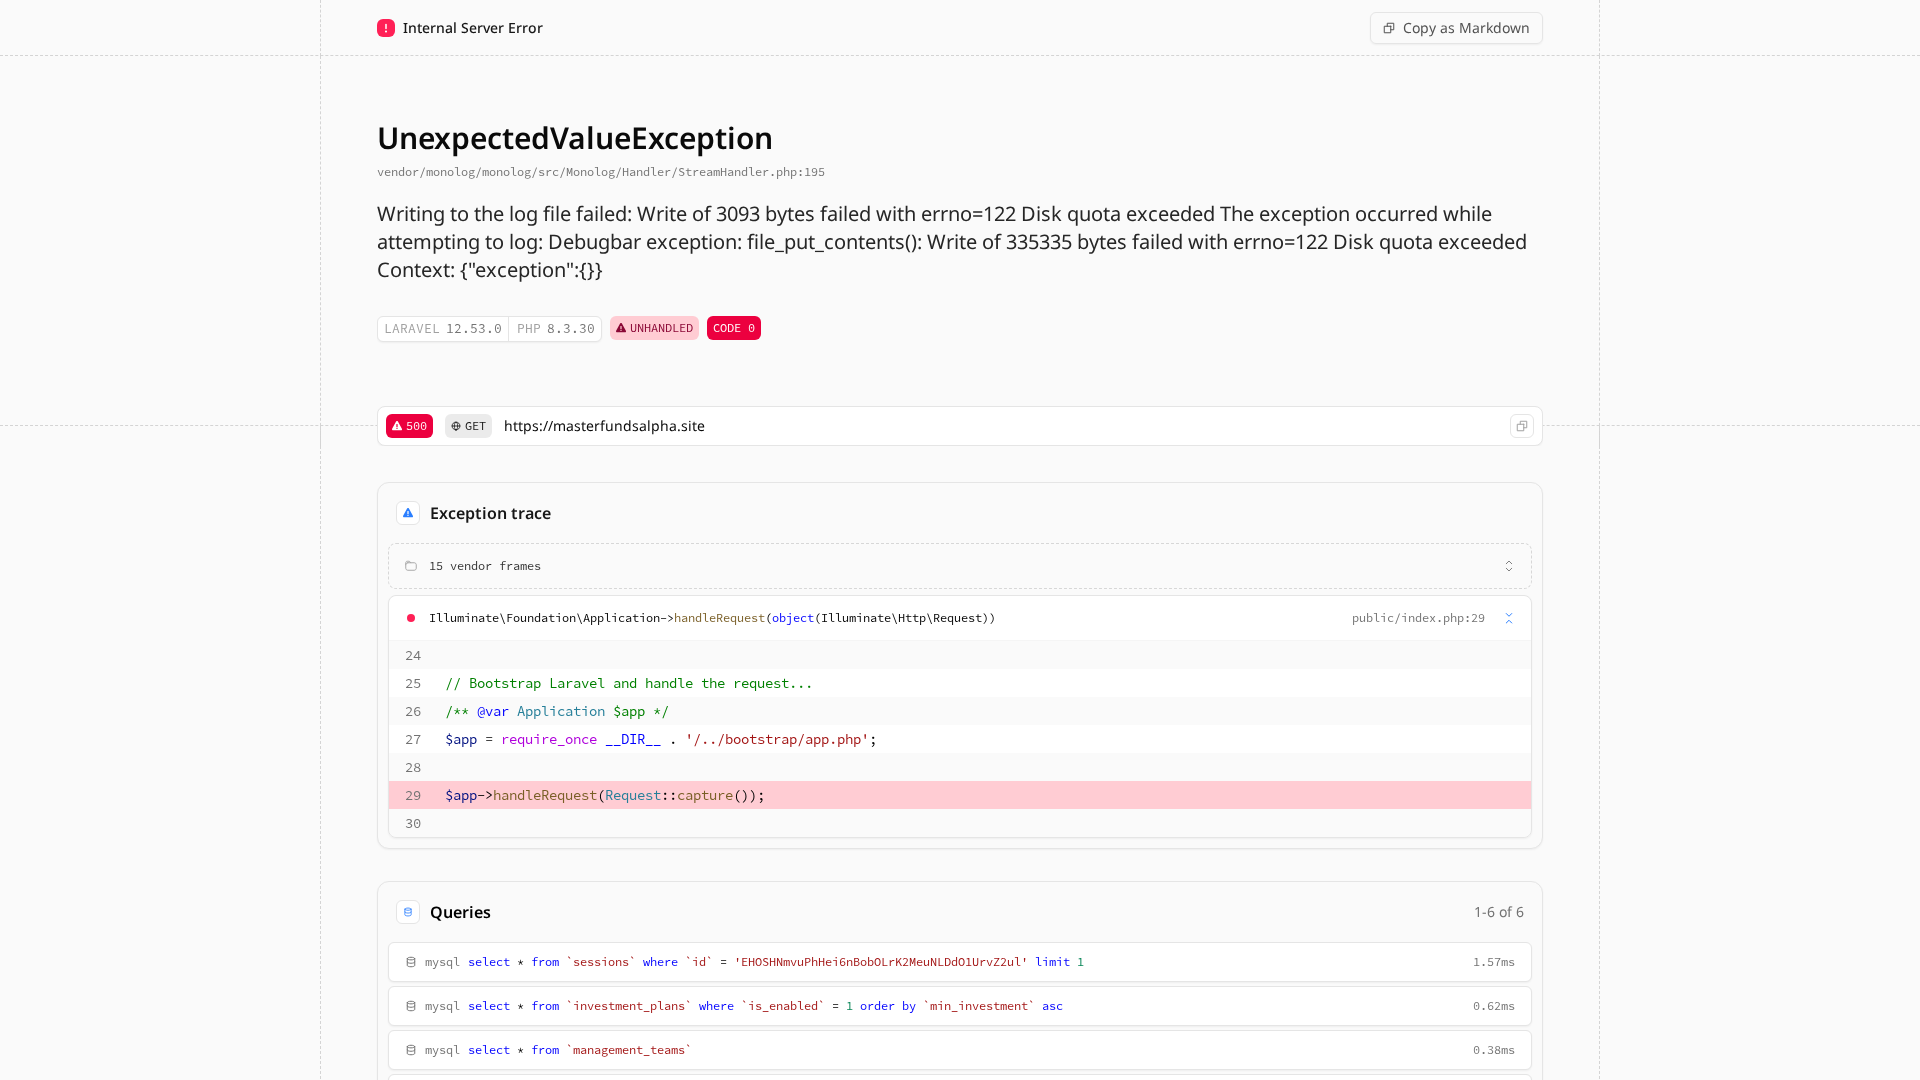Click the copy URL icon in request bar
The height and width of the screenshot is (1080, 1920).
[1522, 426]
